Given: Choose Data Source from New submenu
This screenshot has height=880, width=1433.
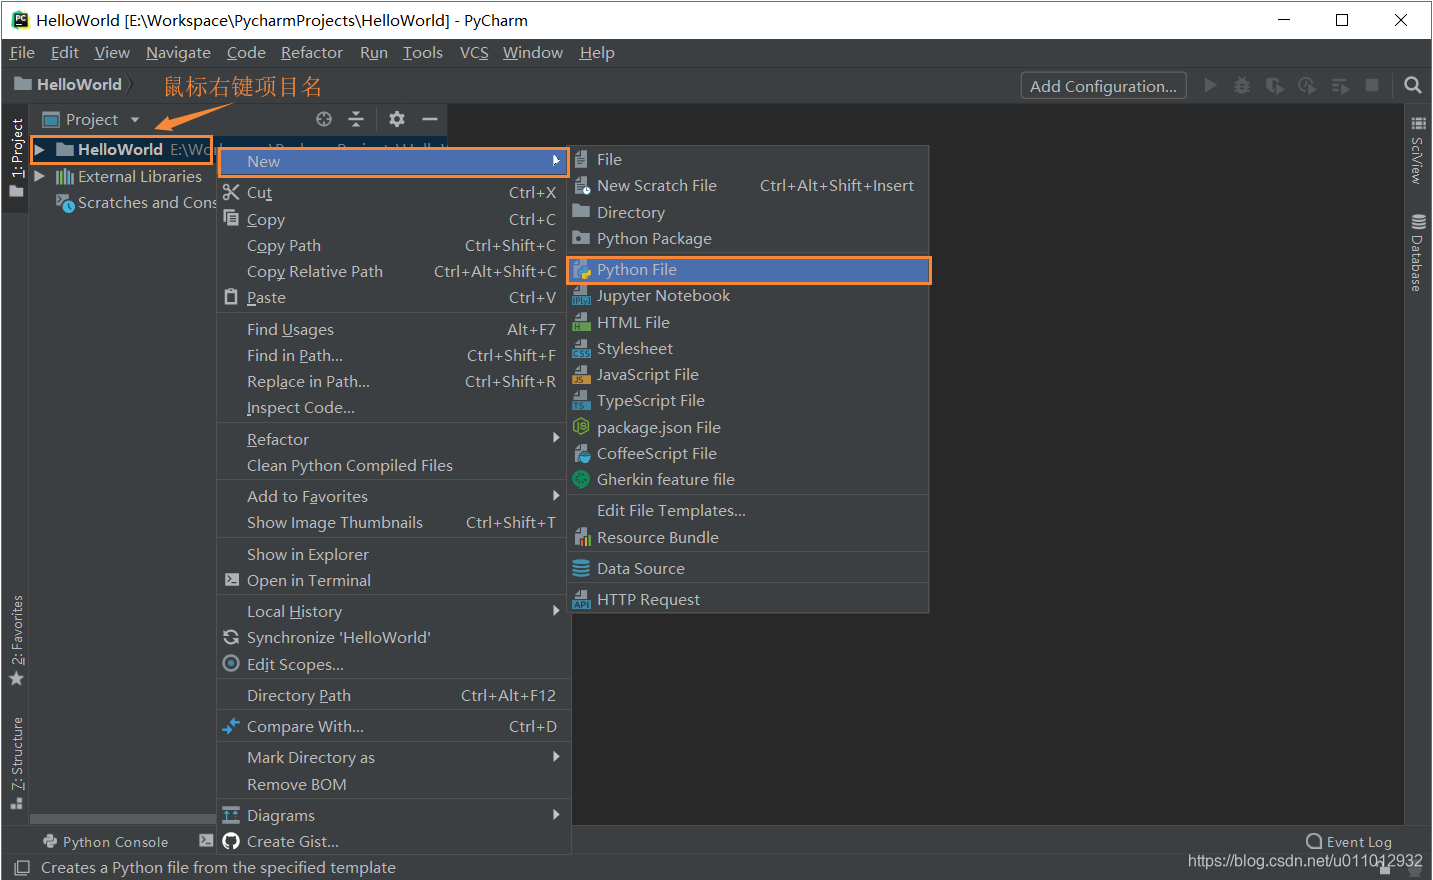Looking at the screenshot, I should pyautogui.click(x=748, y=568).
